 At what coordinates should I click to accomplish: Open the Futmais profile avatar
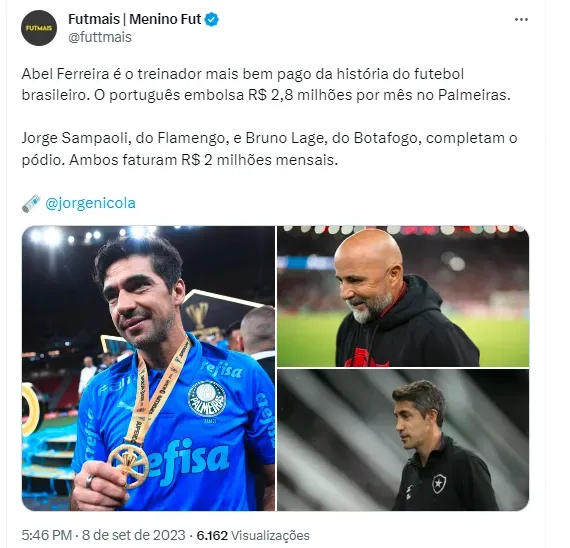39,28
